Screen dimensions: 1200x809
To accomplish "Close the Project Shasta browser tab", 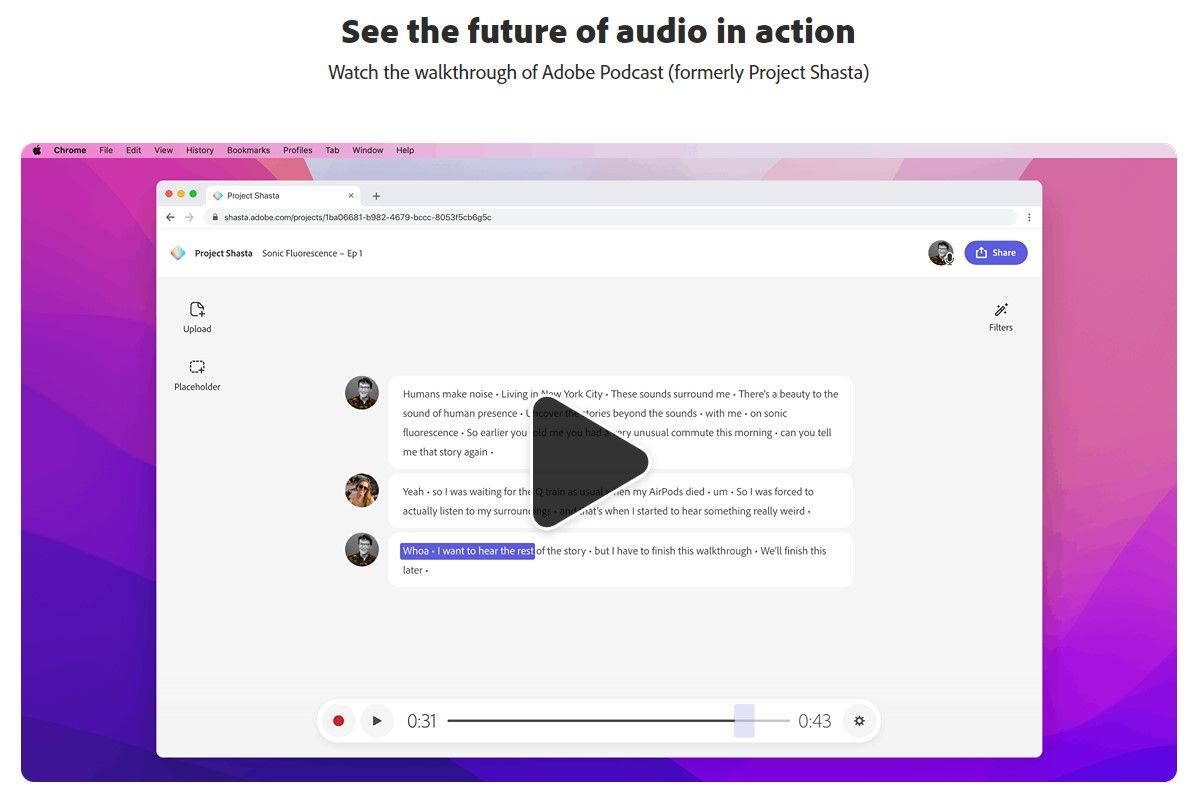I will (x=351, y=196).
